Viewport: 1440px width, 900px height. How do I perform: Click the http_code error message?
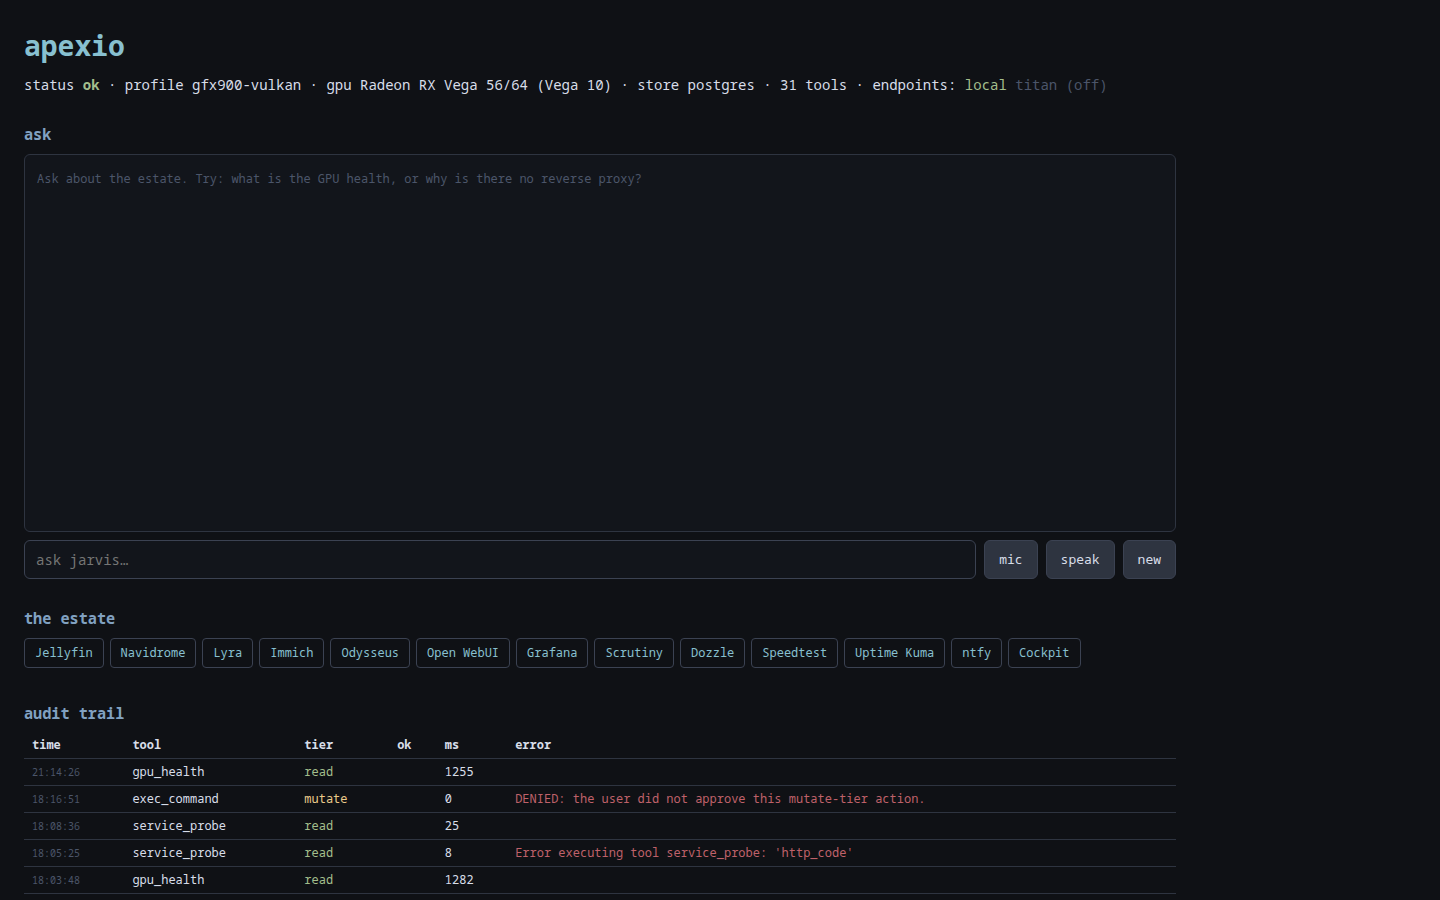(x=684, y=853)
